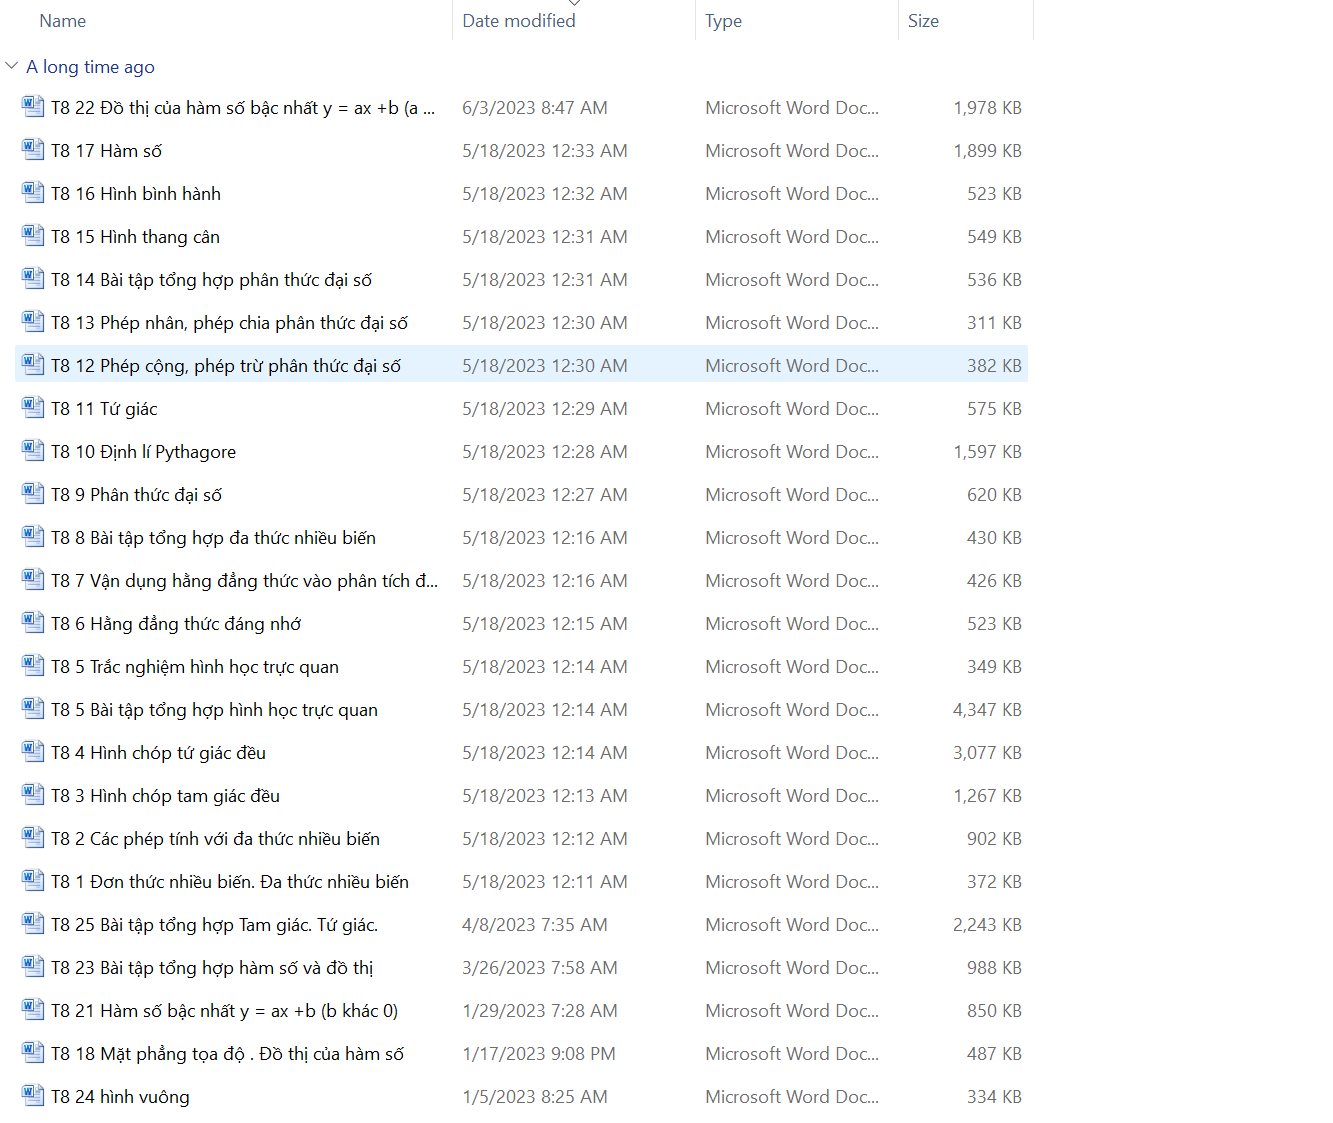Click Word icon of T8 23 Bài tập tổng hợp hàm số

pos(33,966)
